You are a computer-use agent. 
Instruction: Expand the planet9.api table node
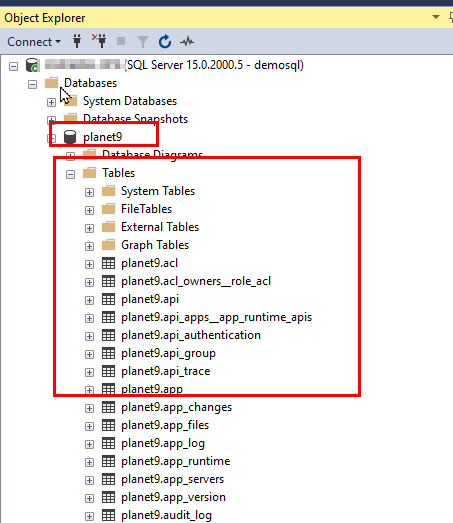[x=89, y=301]
